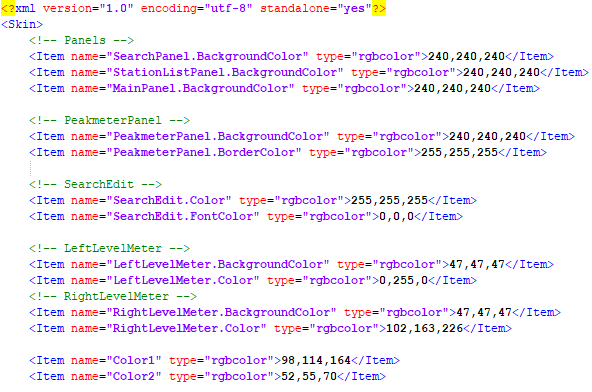Click the 0,255,0 value of LeftLevelMeter.Color
The height and width of the screenshot is (392, 592).
coord(404,280)
